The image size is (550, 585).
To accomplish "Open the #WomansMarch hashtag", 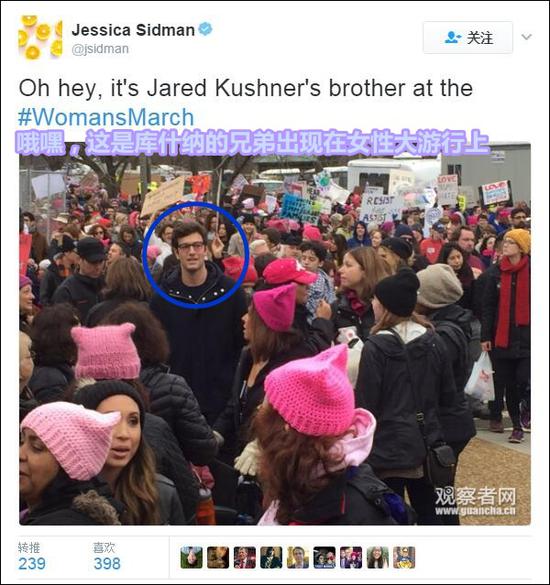I will point(106,118).
